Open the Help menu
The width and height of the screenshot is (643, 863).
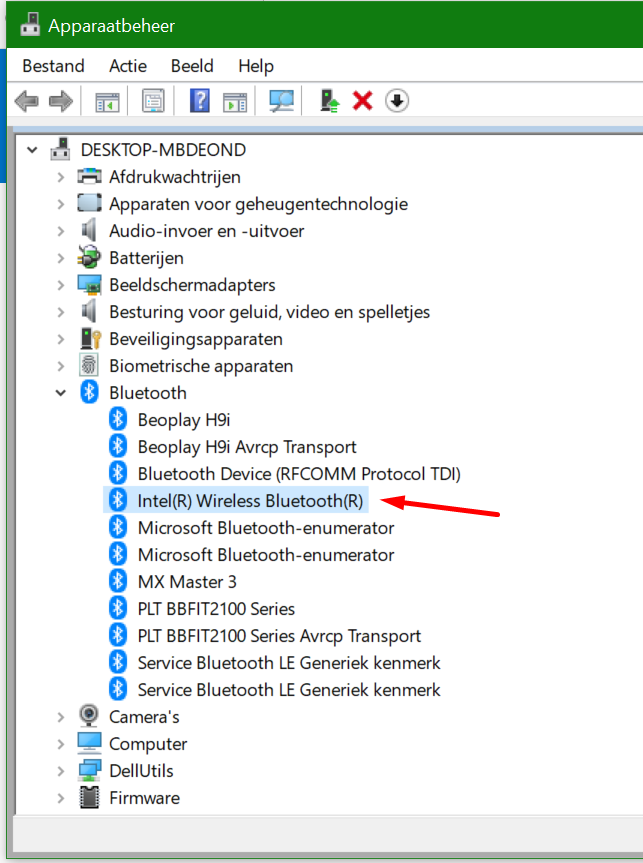click(256, 67)
